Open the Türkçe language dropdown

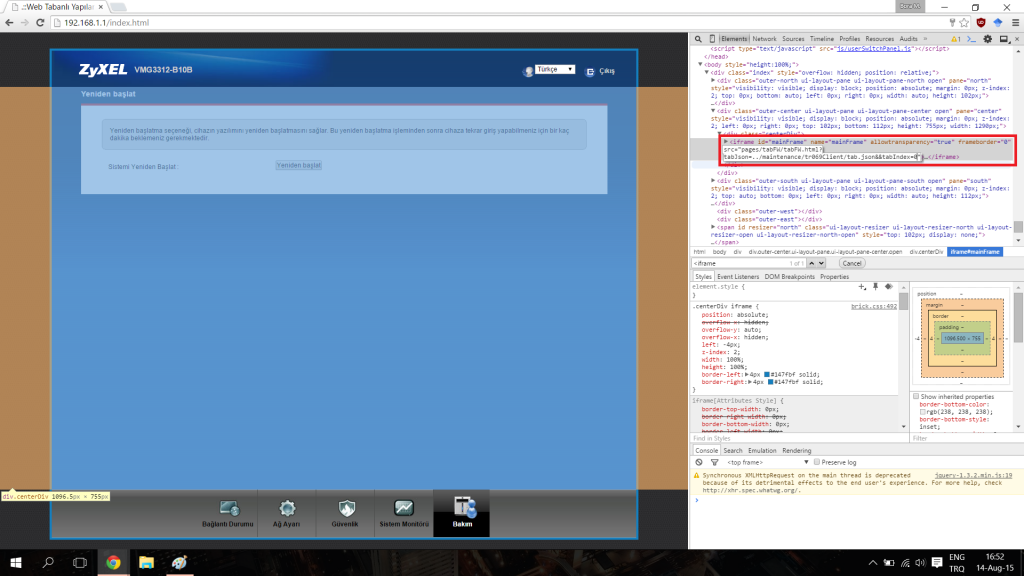(554, 70)
